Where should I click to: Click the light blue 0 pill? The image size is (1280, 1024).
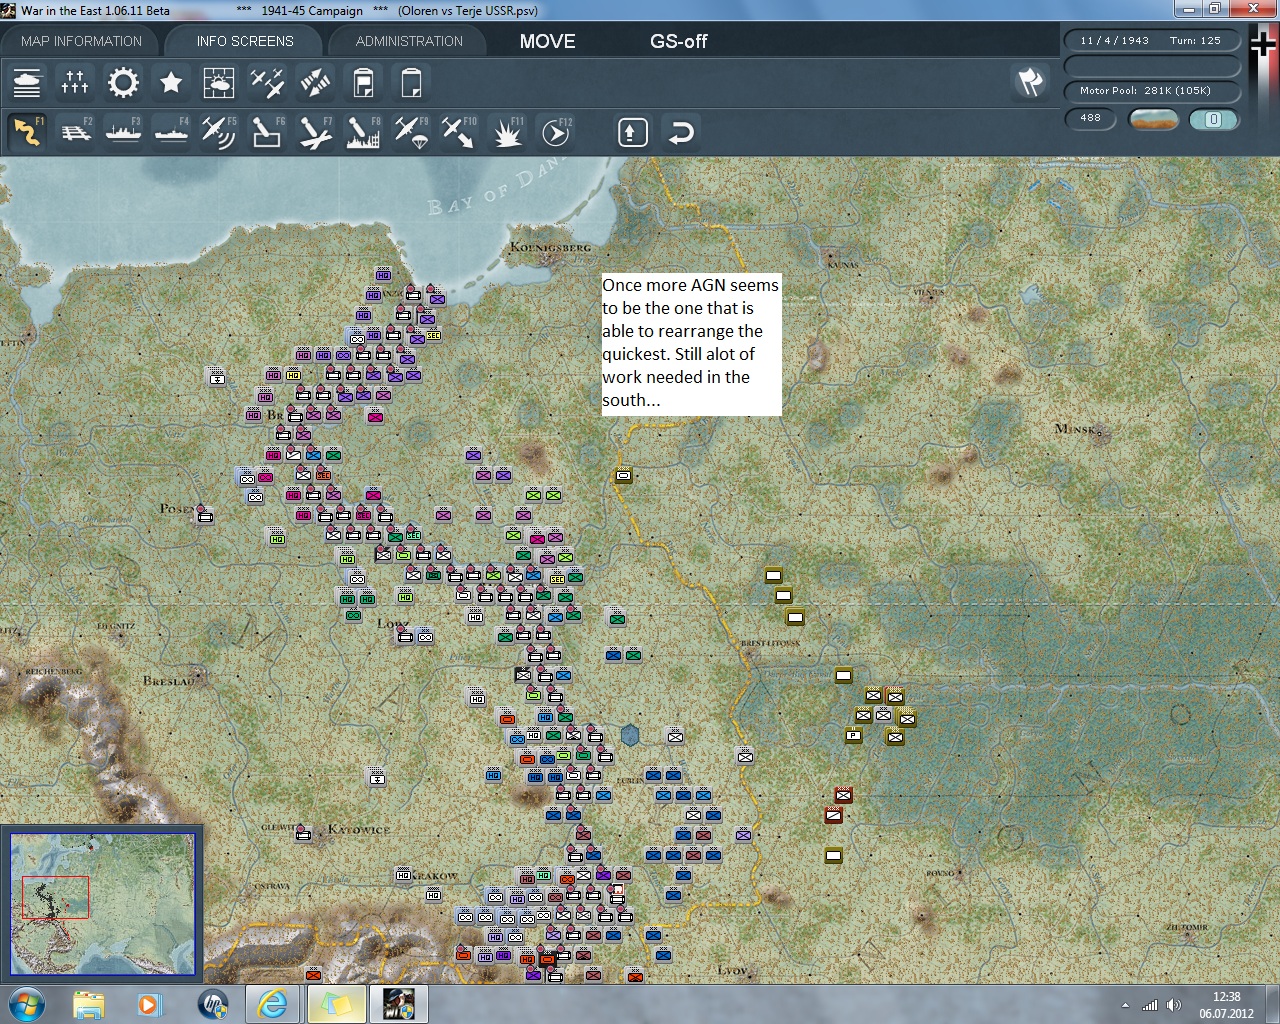(x=1214, y=119)
